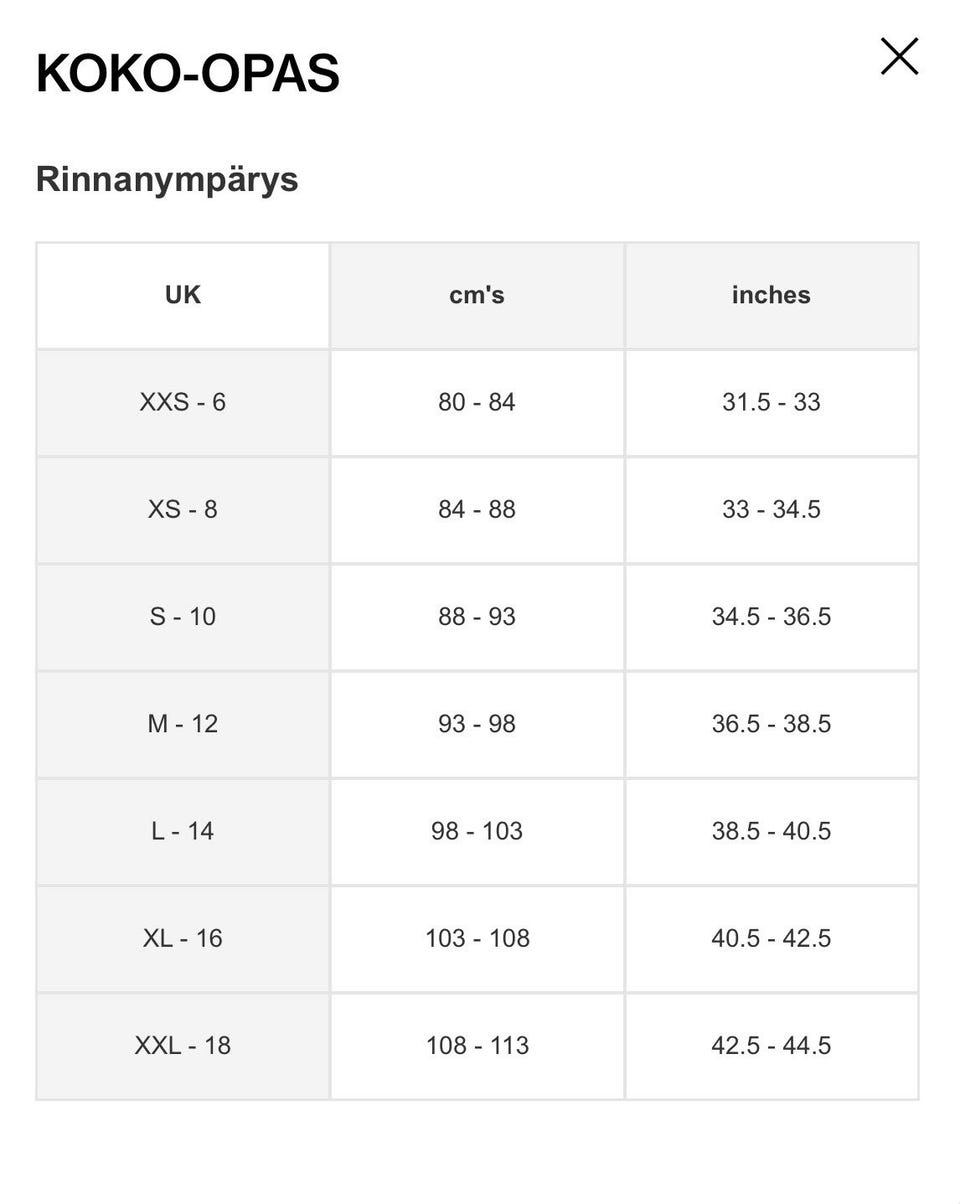Viewport: 960px width, 1204px height.
Task: Click the 42.5 - 44.5 inches cell
Action: pyautogui.click(x=771, y=1045)
